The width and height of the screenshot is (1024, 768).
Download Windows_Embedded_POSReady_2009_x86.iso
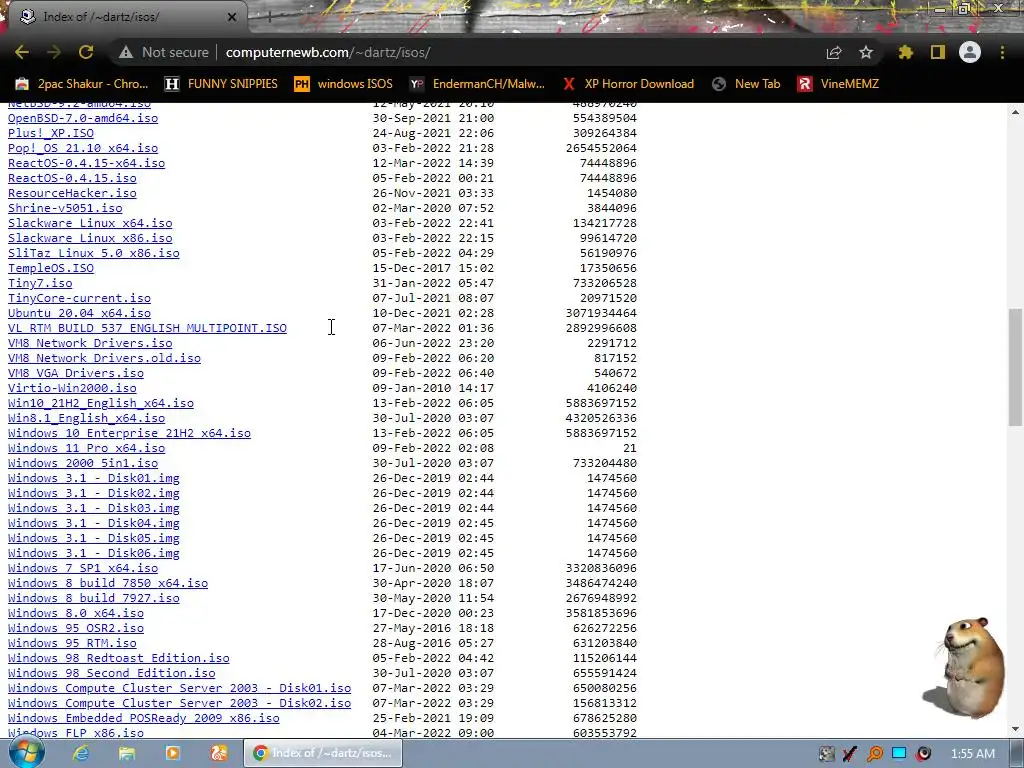[144, 719]
